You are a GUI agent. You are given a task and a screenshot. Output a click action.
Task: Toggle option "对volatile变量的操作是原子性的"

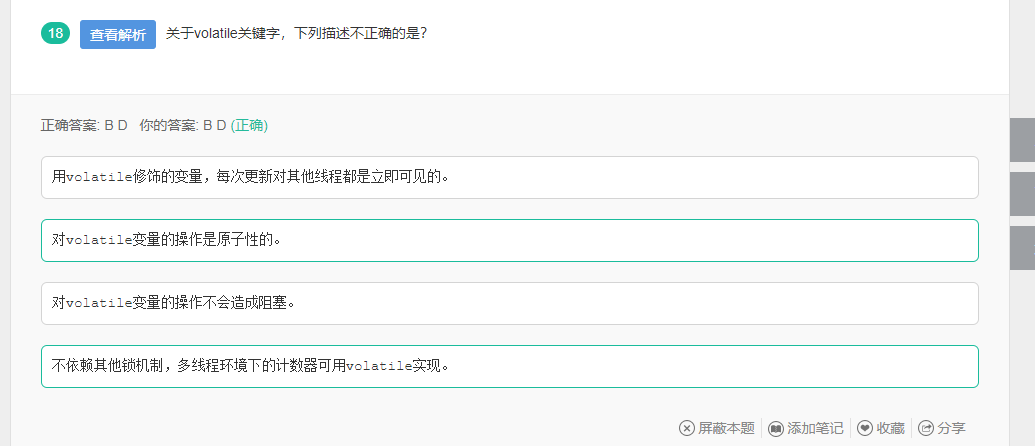(x=509, y=240)
